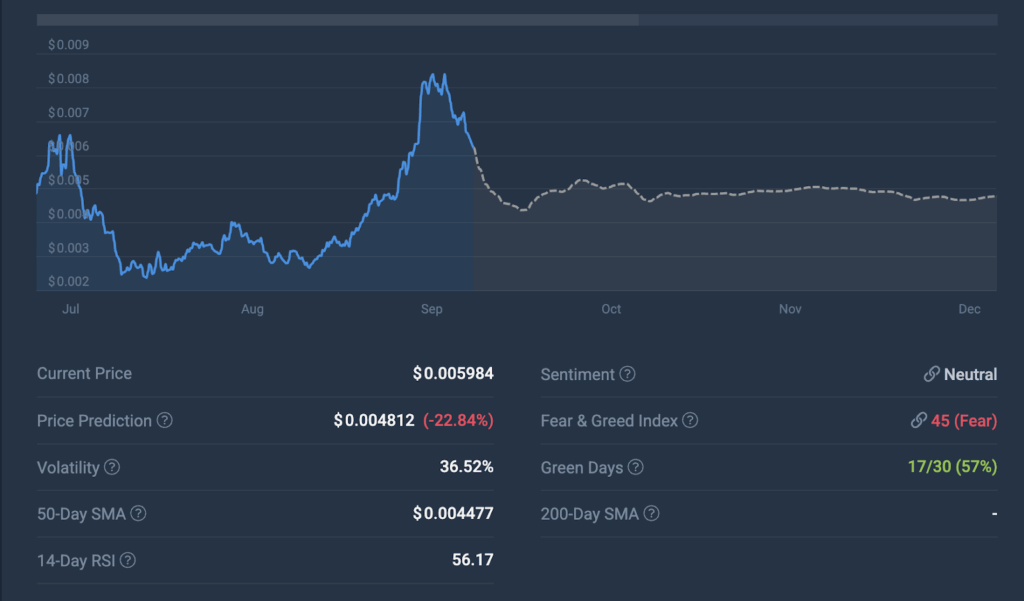Click the chain link icon beside Neutral

point(931,374)
